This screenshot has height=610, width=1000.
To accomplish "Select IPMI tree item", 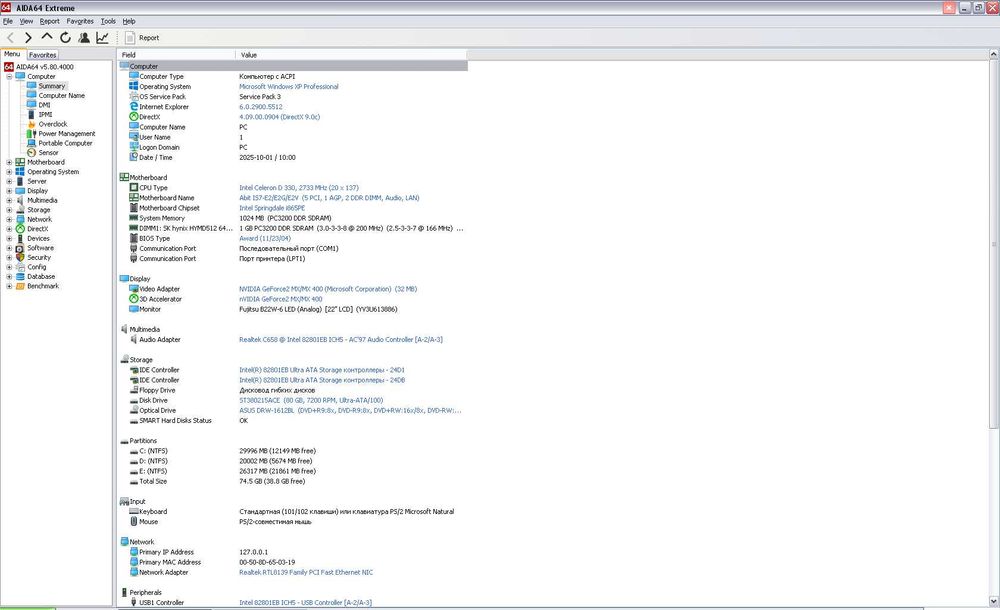I will [45, 114].
